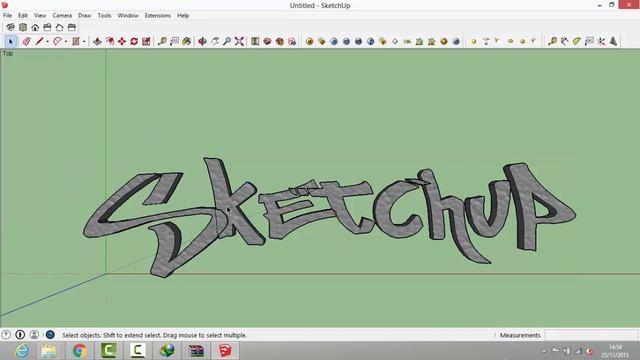Click the sign-in person status icon
This screenshot has width=640, height=360.
click(x=34, y=335)
